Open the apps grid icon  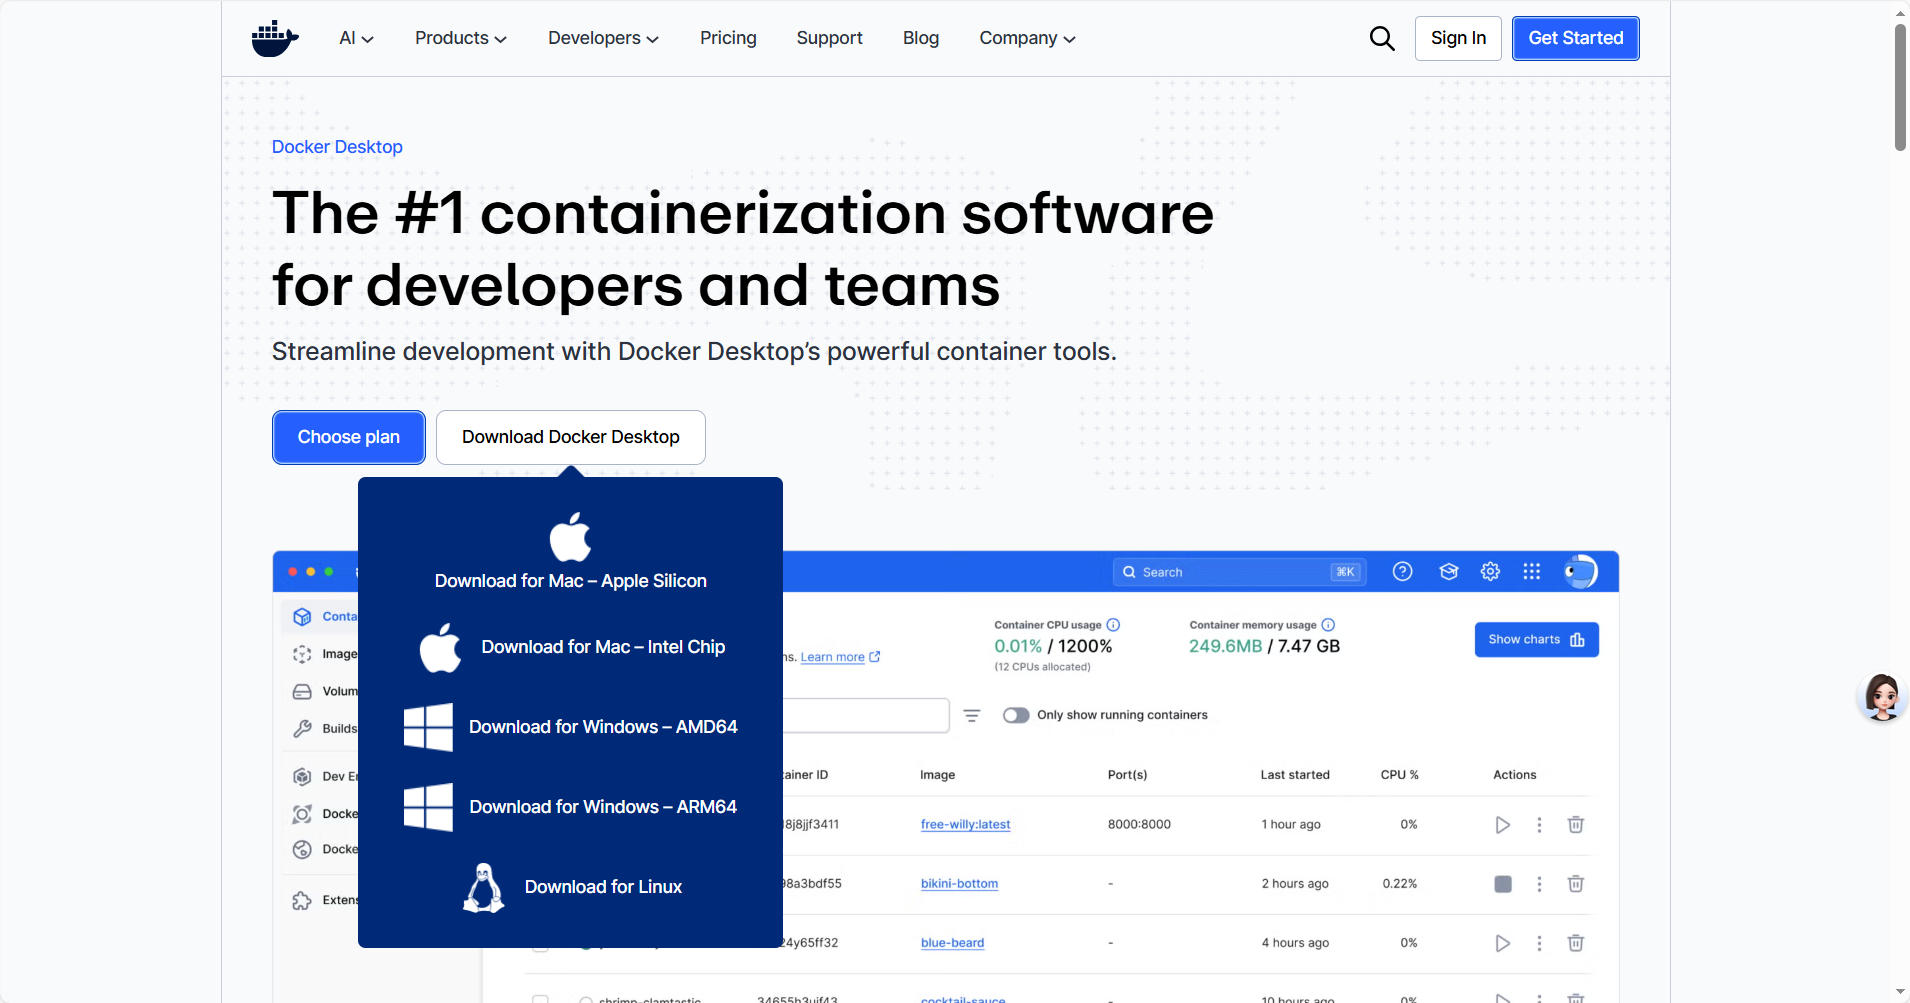(x=1532, y=572)
